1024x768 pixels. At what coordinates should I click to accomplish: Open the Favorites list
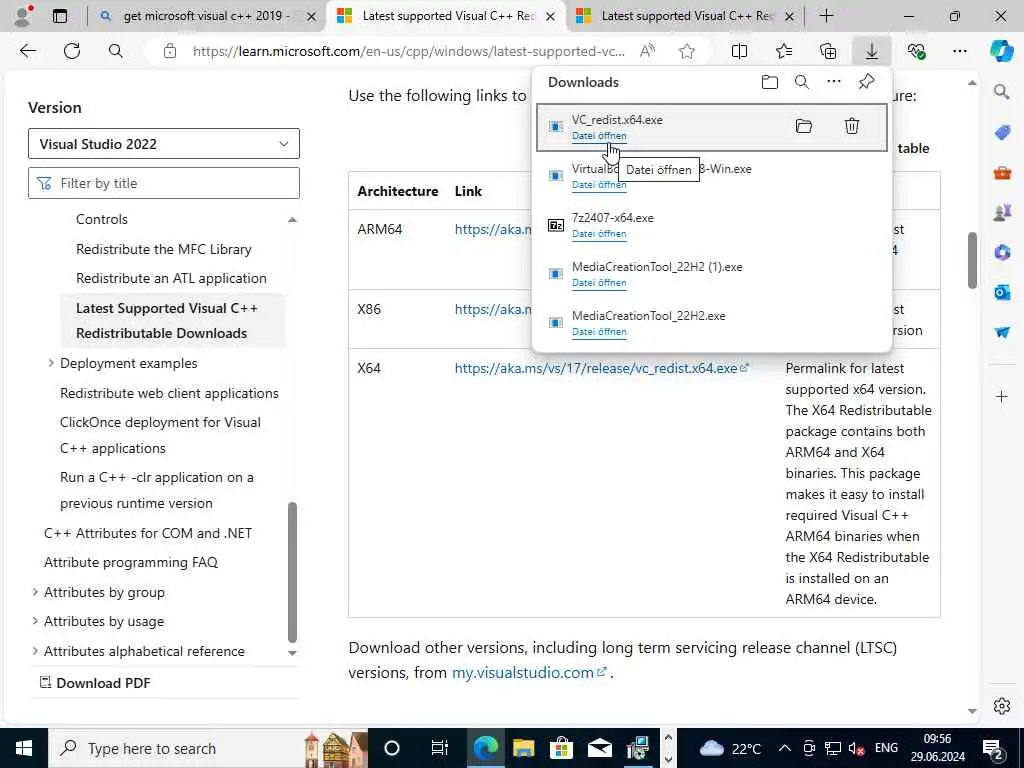tap(784, 51)
